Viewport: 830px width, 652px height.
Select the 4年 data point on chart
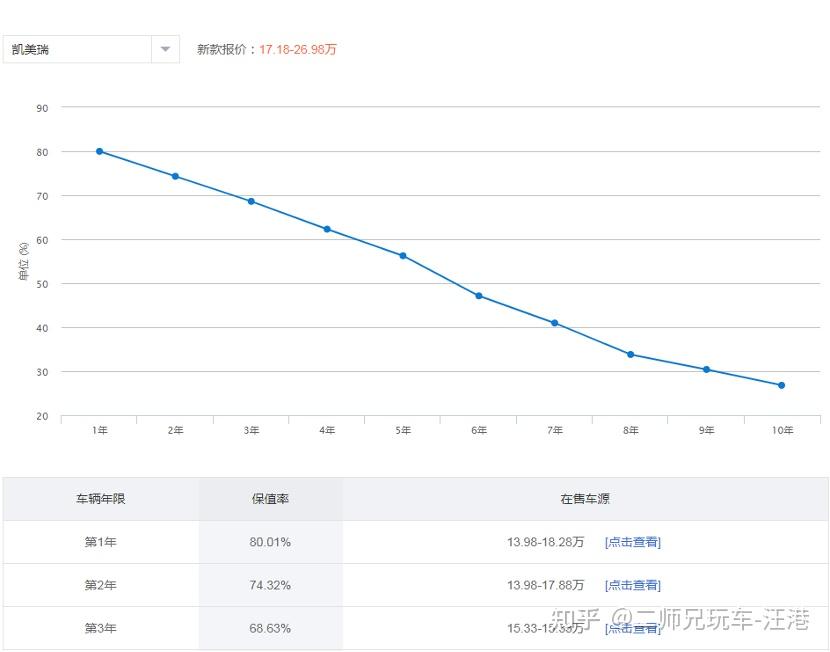[x=327, y=229]
